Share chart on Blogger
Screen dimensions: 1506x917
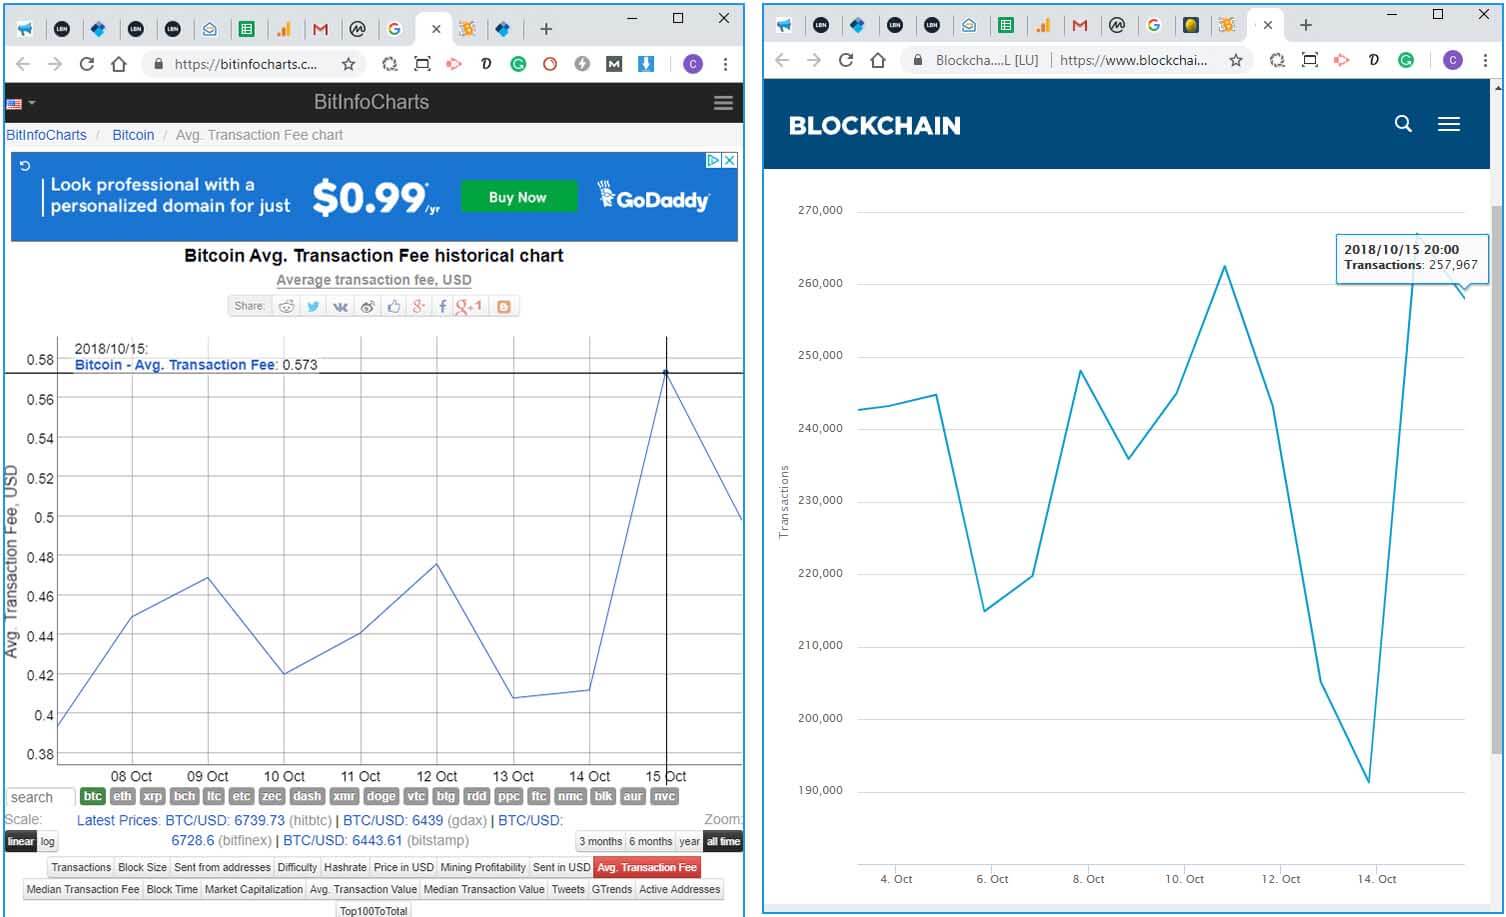504,307
